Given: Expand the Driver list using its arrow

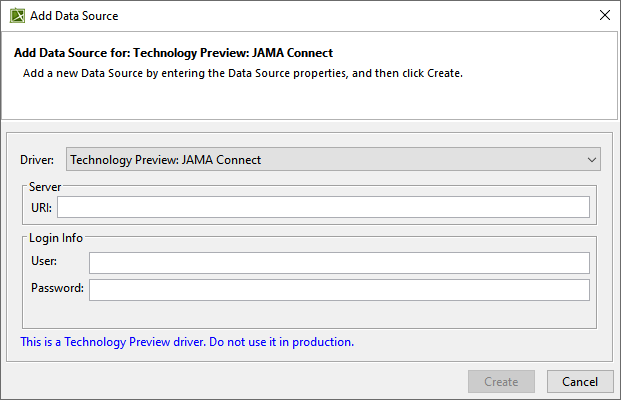Looking at the screenshot, I should tap(592, 159).
